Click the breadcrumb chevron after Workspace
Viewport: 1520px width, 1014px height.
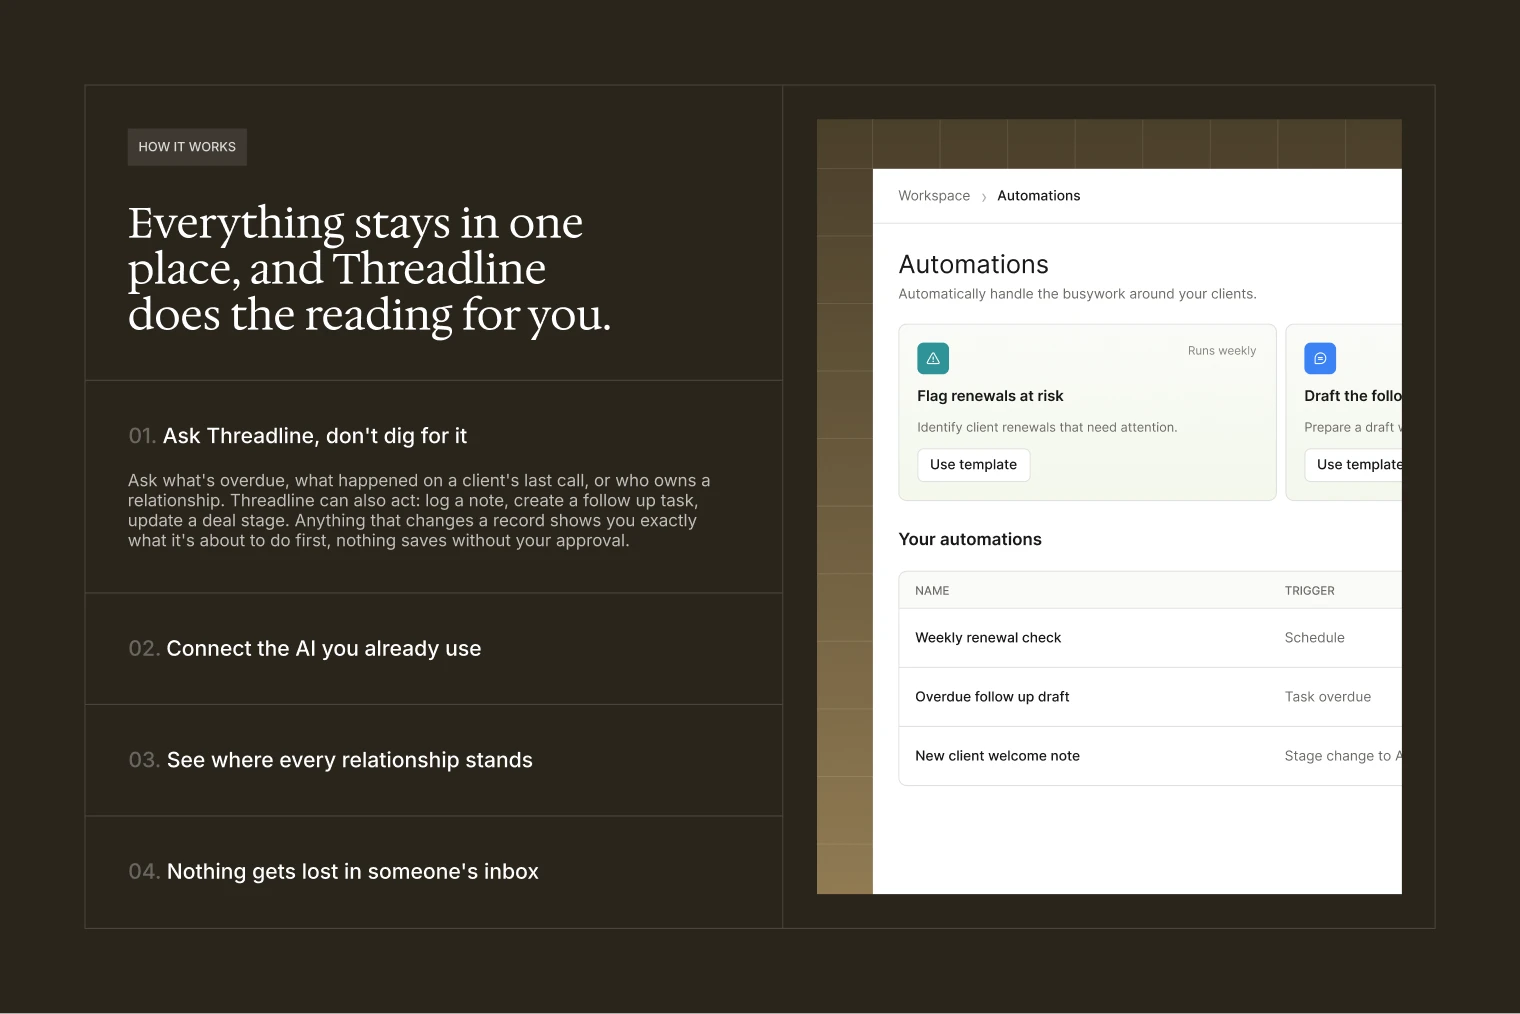(984, 197)
